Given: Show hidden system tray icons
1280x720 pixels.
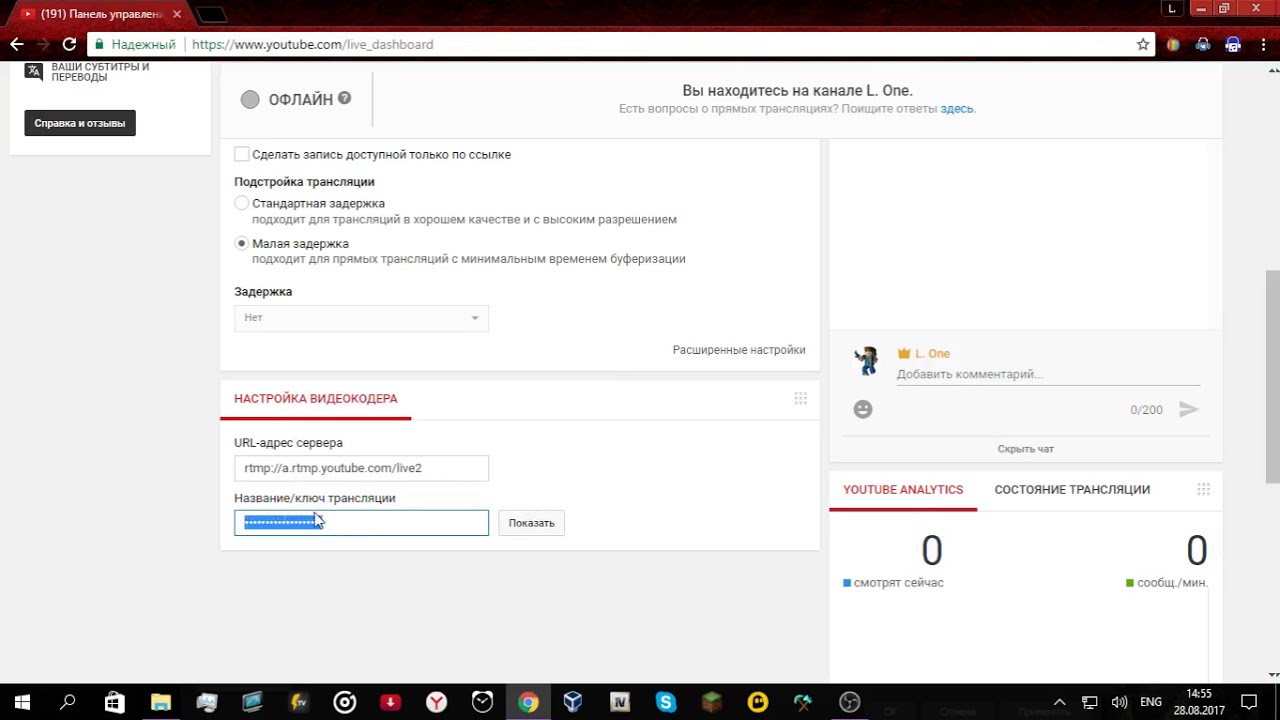Looking at the screenshot, I should 1060,702.
